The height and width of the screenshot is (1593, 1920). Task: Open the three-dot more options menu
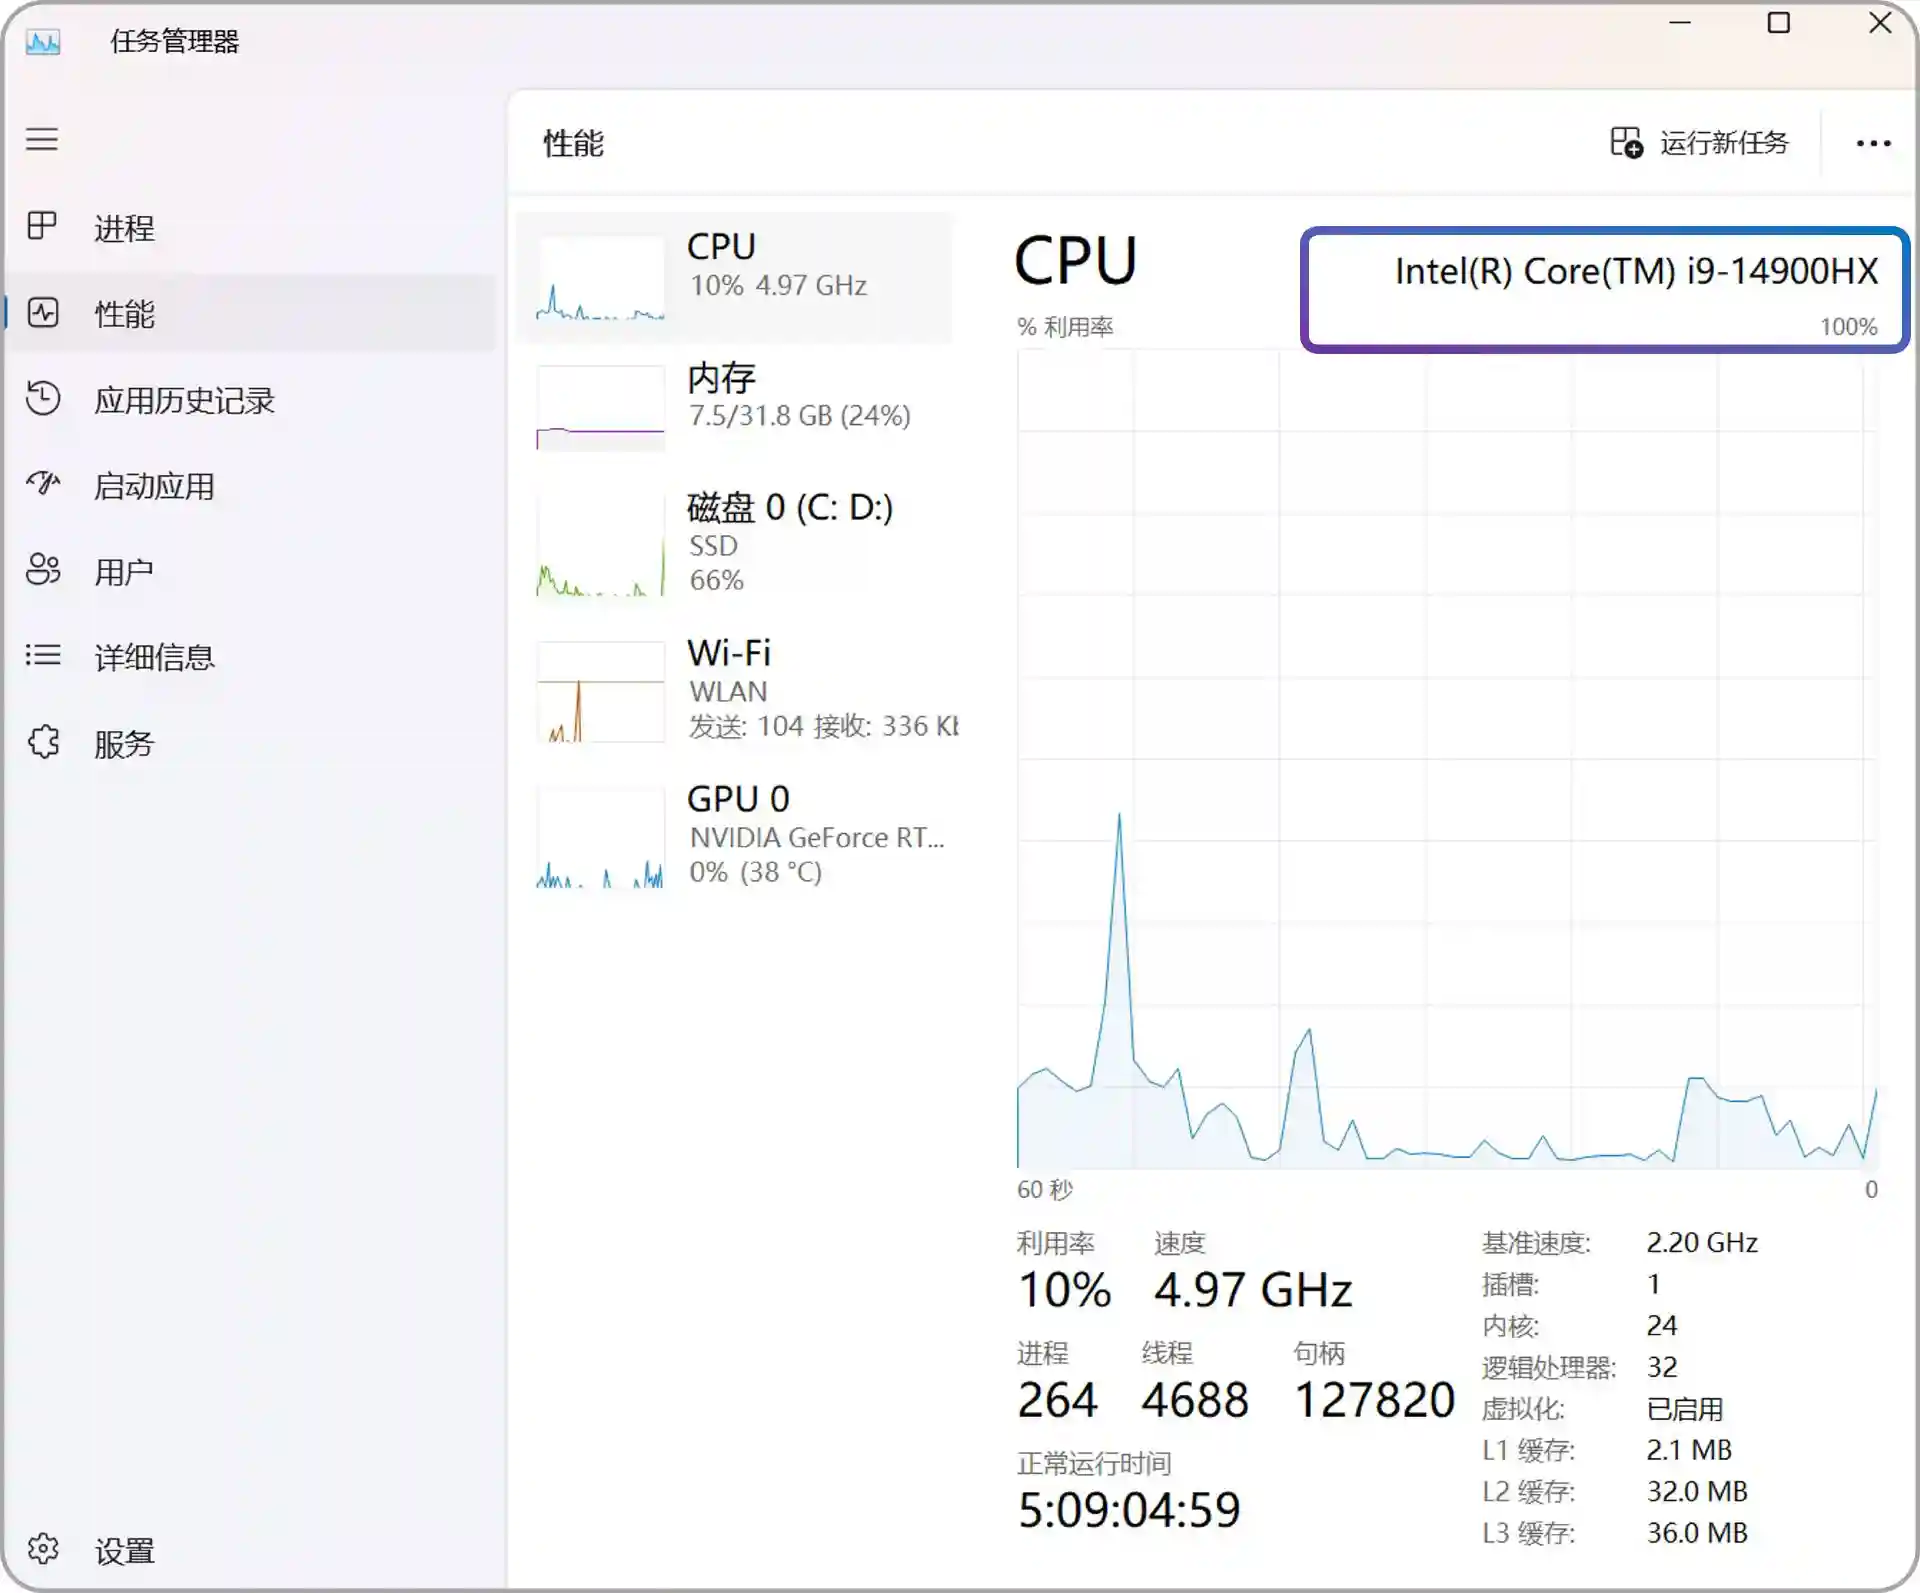click(1873, 144)
